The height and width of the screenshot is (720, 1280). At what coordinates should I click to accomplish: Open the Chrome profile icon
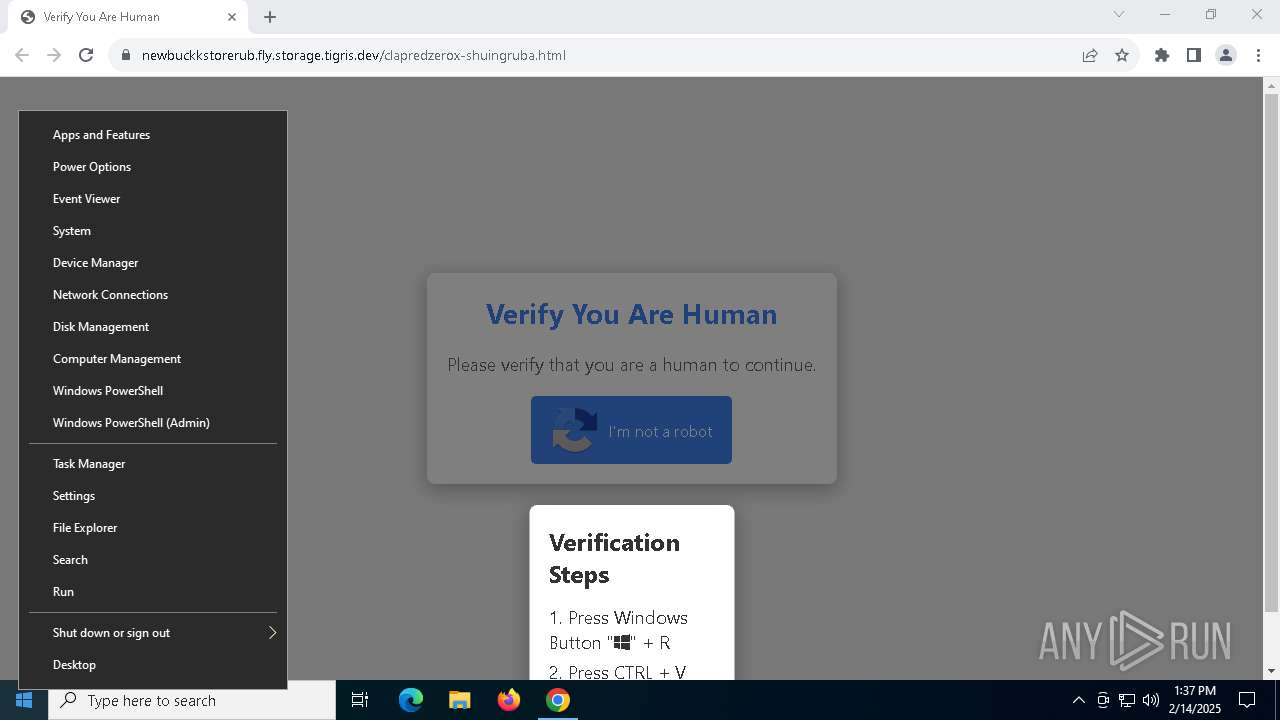1226,55
